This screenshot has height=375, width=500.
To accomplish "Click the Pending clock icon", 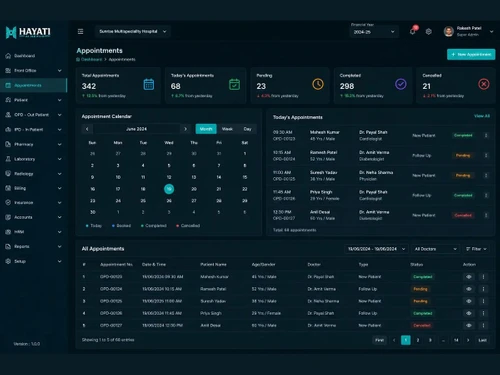I will pos(318,84).
